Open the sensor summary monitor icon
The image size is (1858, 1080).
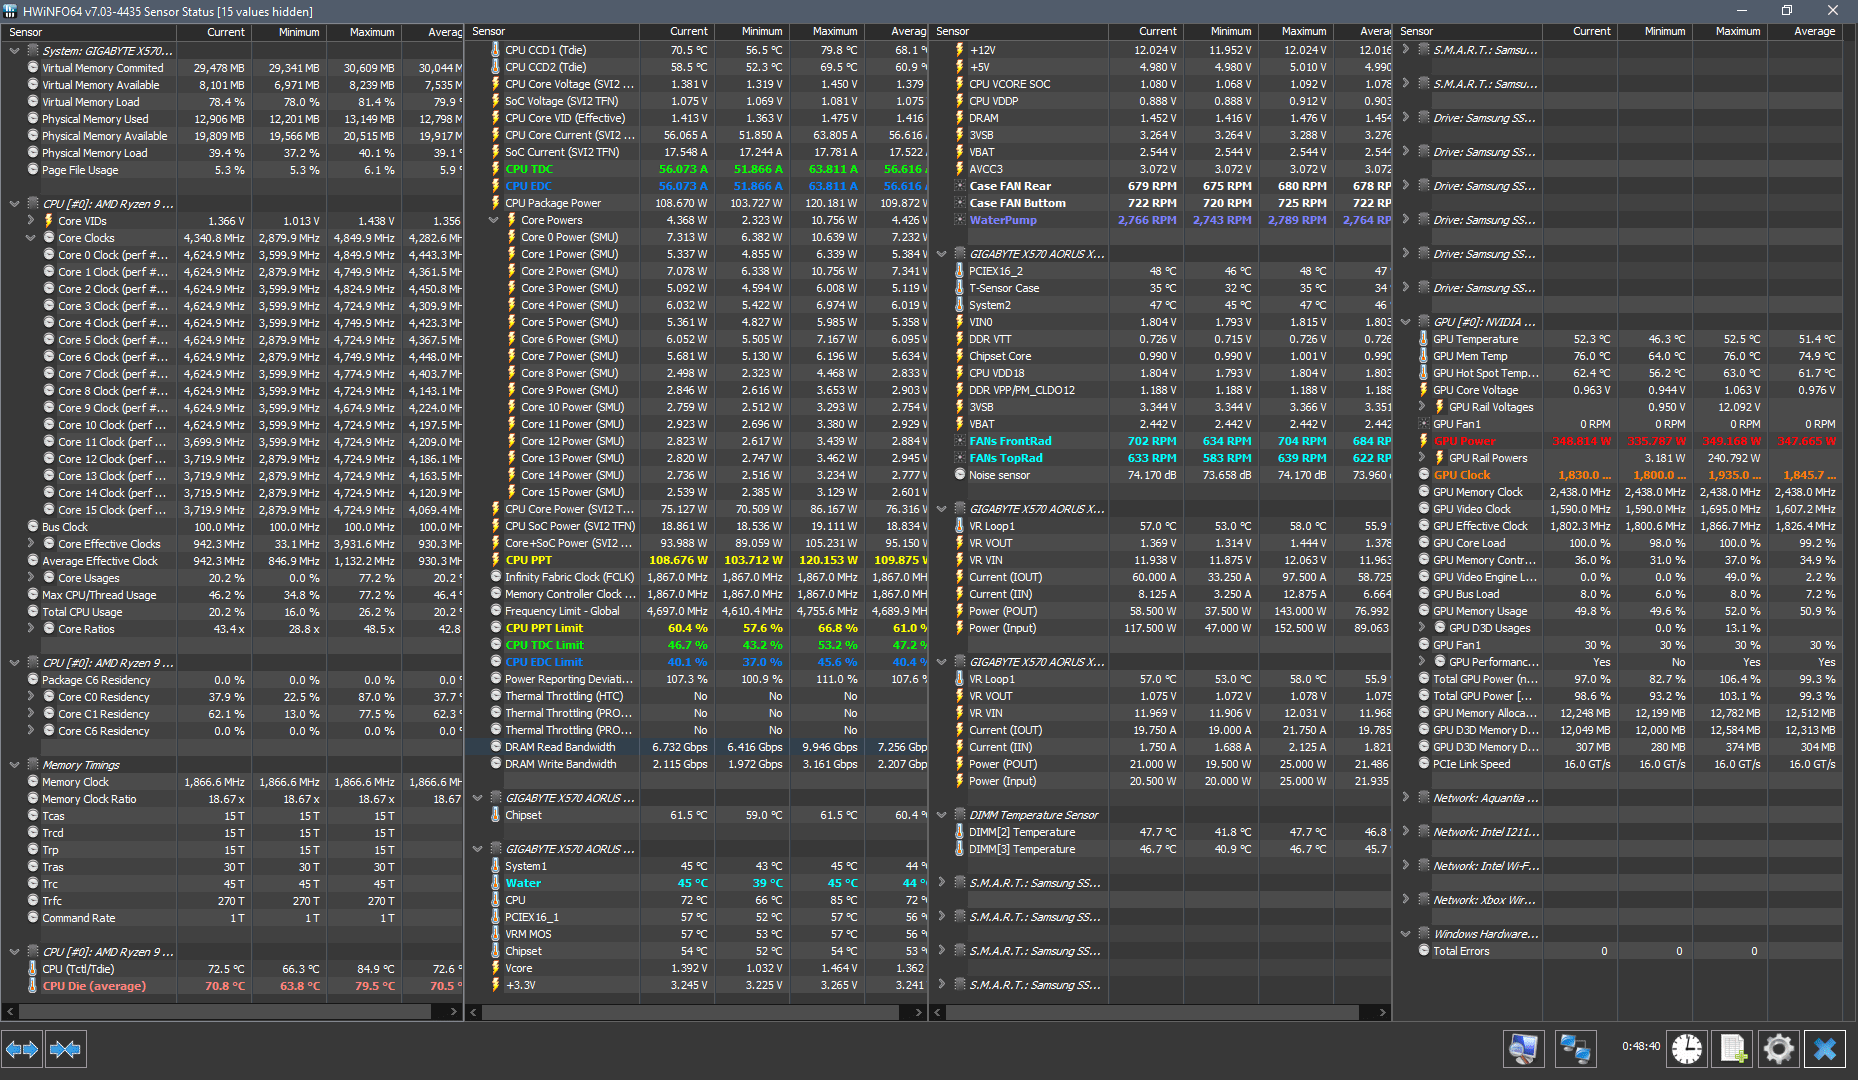pyautogui.click(x=1523, y=1049)
